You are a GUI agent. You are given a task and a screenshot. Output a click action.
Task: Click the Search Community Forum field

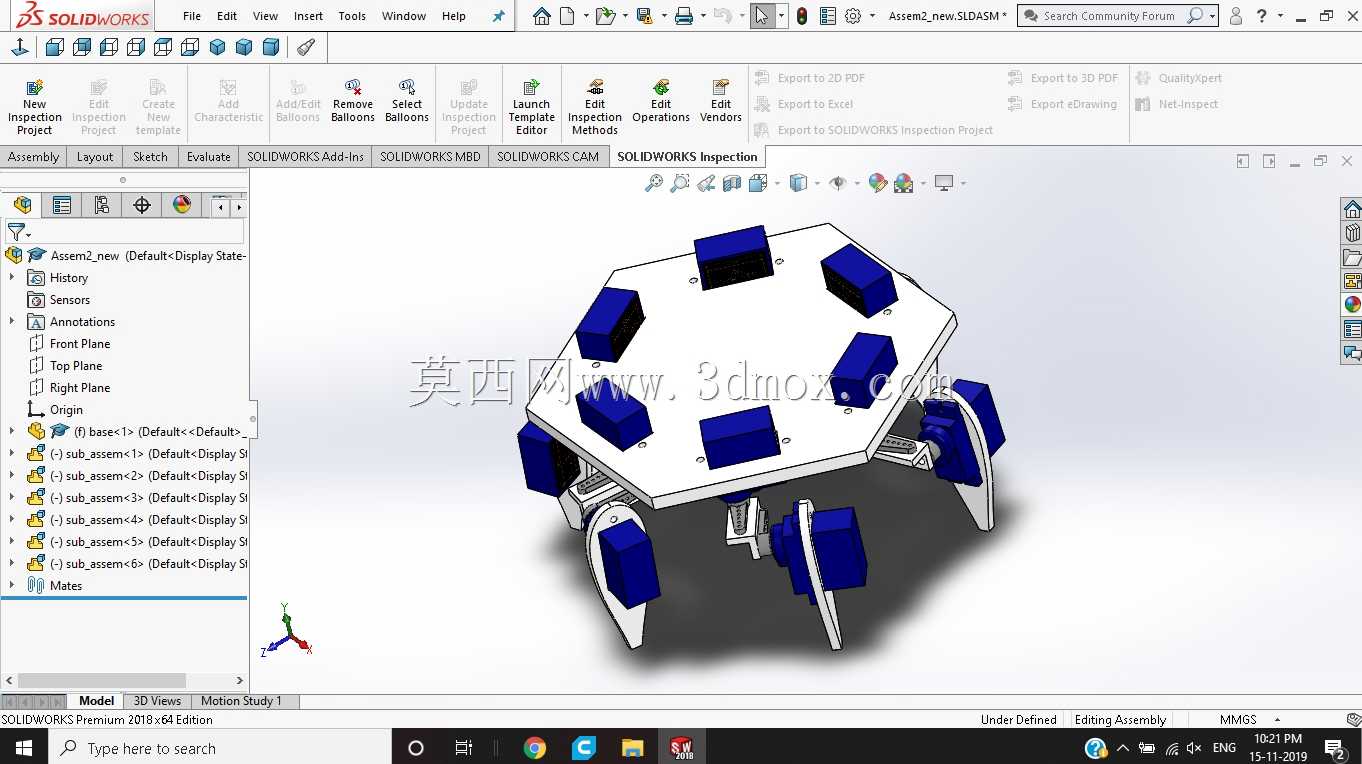click(x=1110, y=16)
